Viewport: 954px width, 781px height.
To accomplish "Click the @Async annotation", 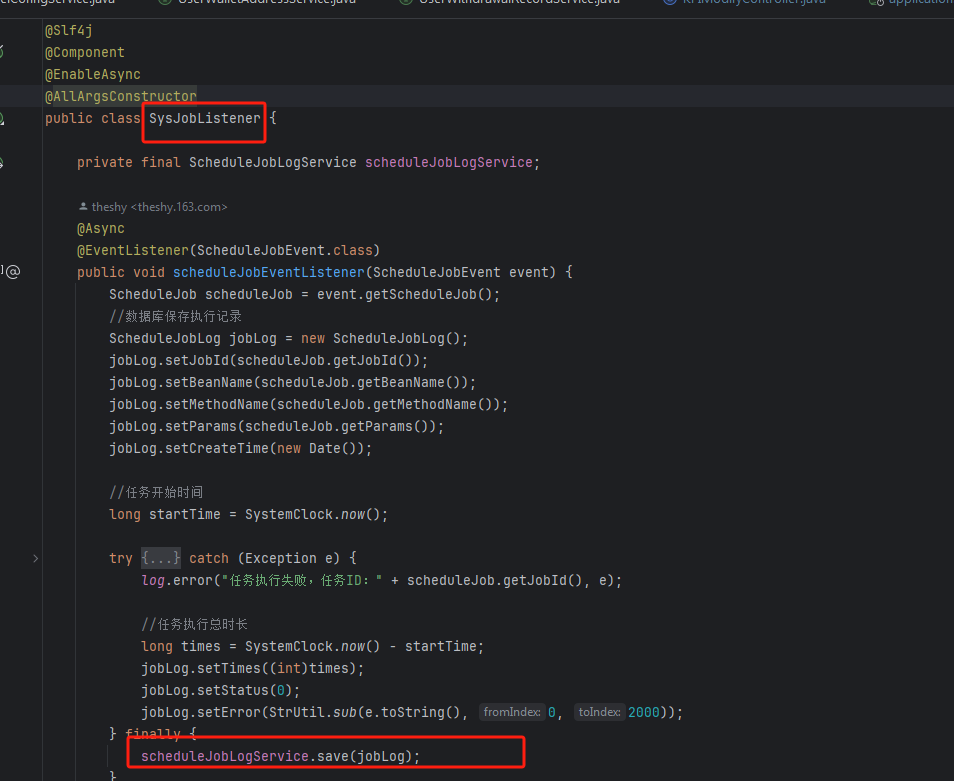I will coord(101,228).
